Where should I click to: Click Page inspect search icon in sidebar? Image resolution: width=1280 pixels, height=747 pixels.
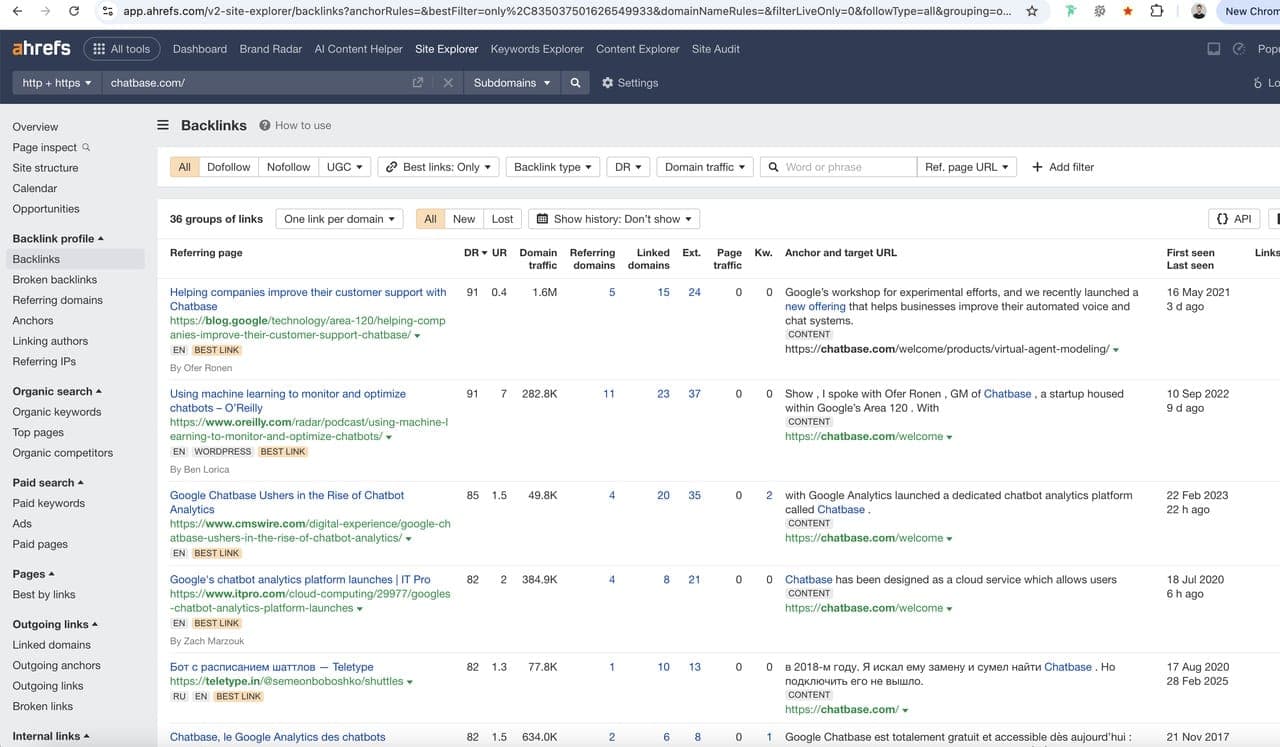pyautogui.click(x=86, y=147)
